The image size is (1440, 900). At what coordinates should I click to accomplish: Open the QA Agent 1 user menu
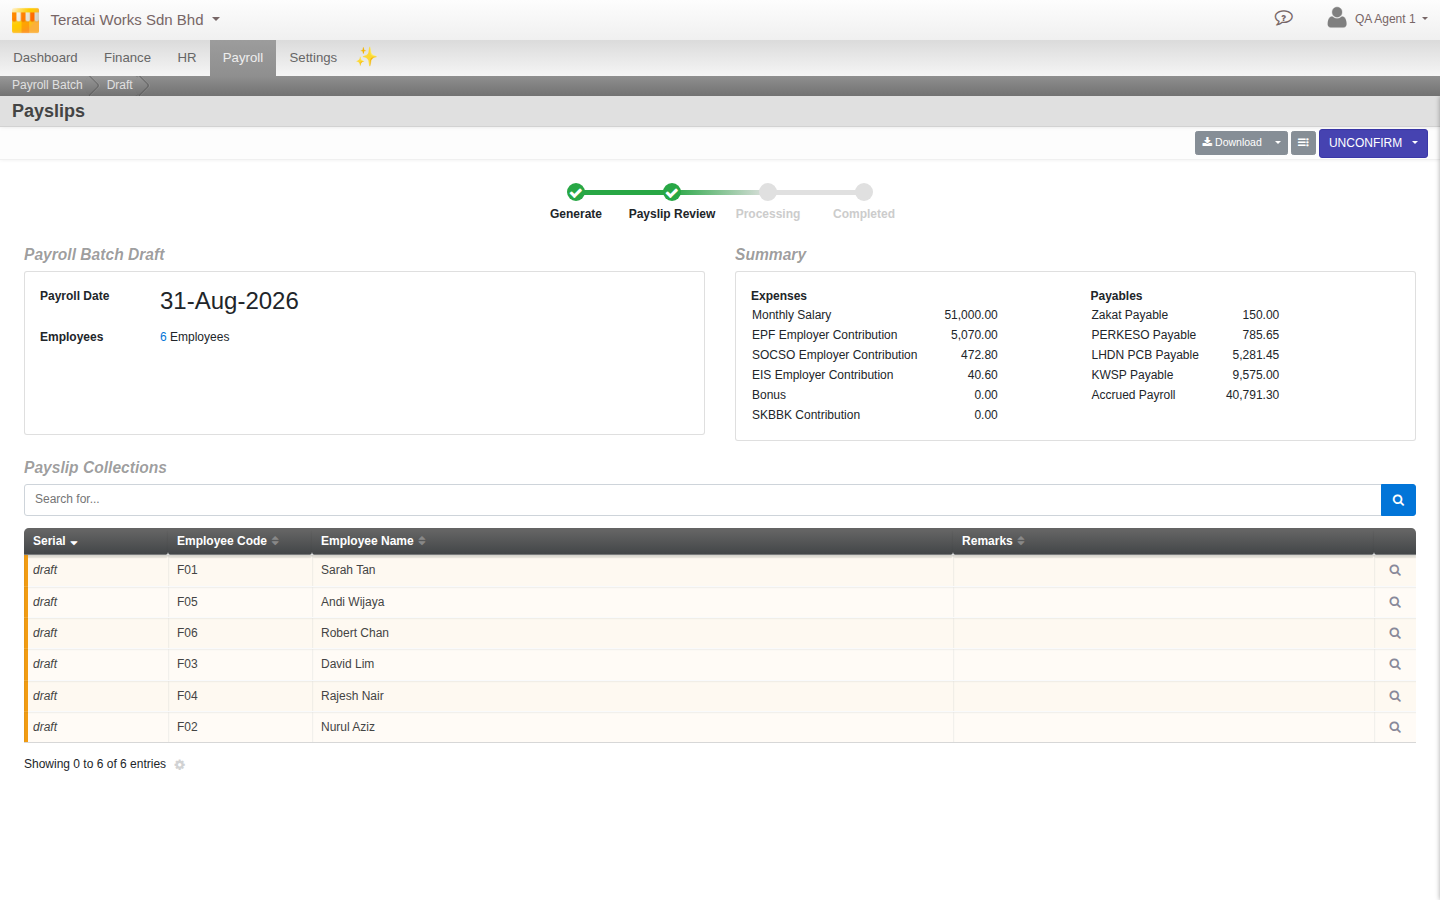1391,19
